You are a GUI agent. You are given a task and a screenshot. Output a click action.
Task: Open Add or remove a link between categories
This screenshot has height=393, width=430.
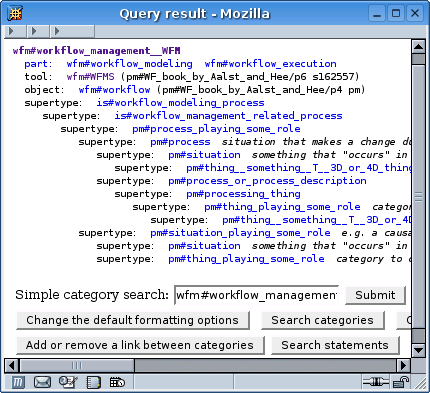click(x=140, y=345)
